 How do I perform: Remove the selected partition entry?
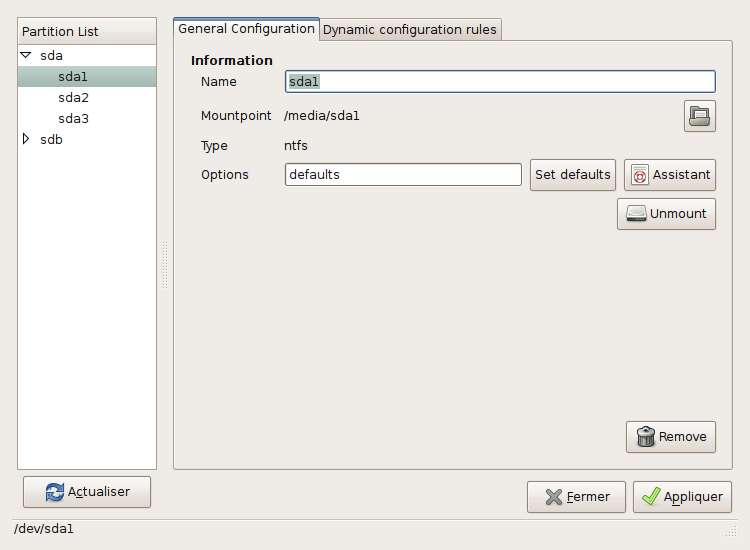pyautogui.click(x=671, y=437)
